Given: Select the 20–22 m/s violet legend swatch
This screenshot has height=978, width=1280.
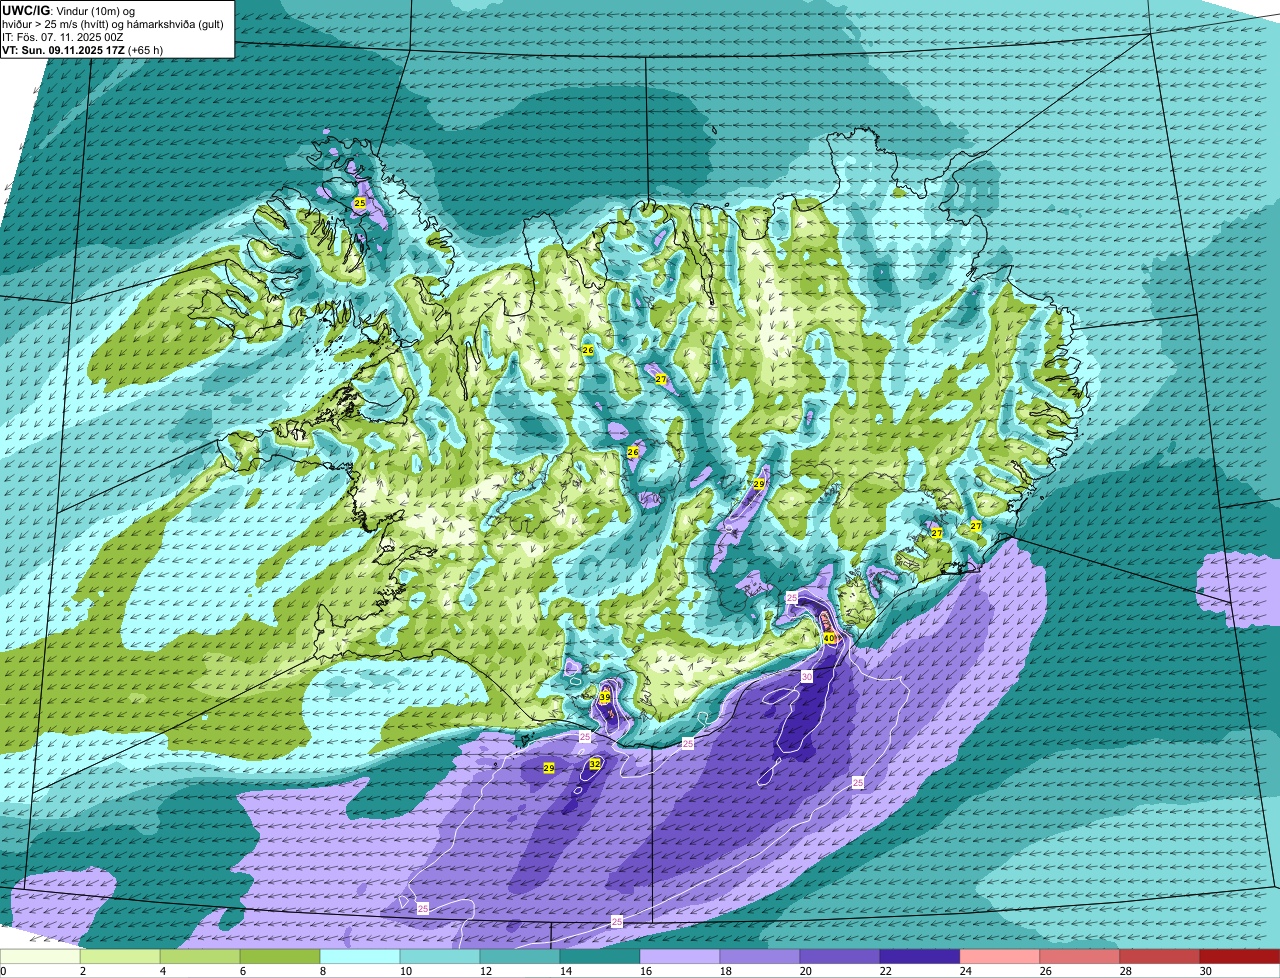Looking at the screenshot, I should (840, 957).
